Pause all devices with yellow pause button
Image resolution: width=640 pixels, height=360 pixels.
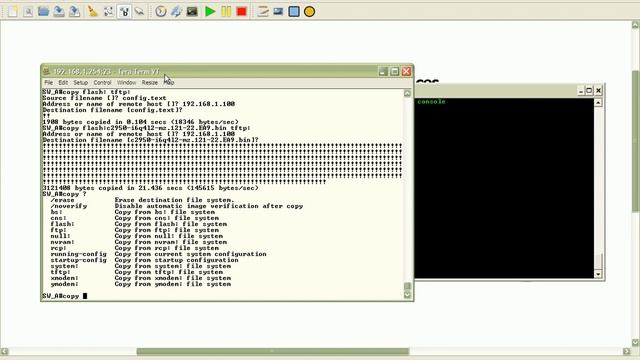226,11
